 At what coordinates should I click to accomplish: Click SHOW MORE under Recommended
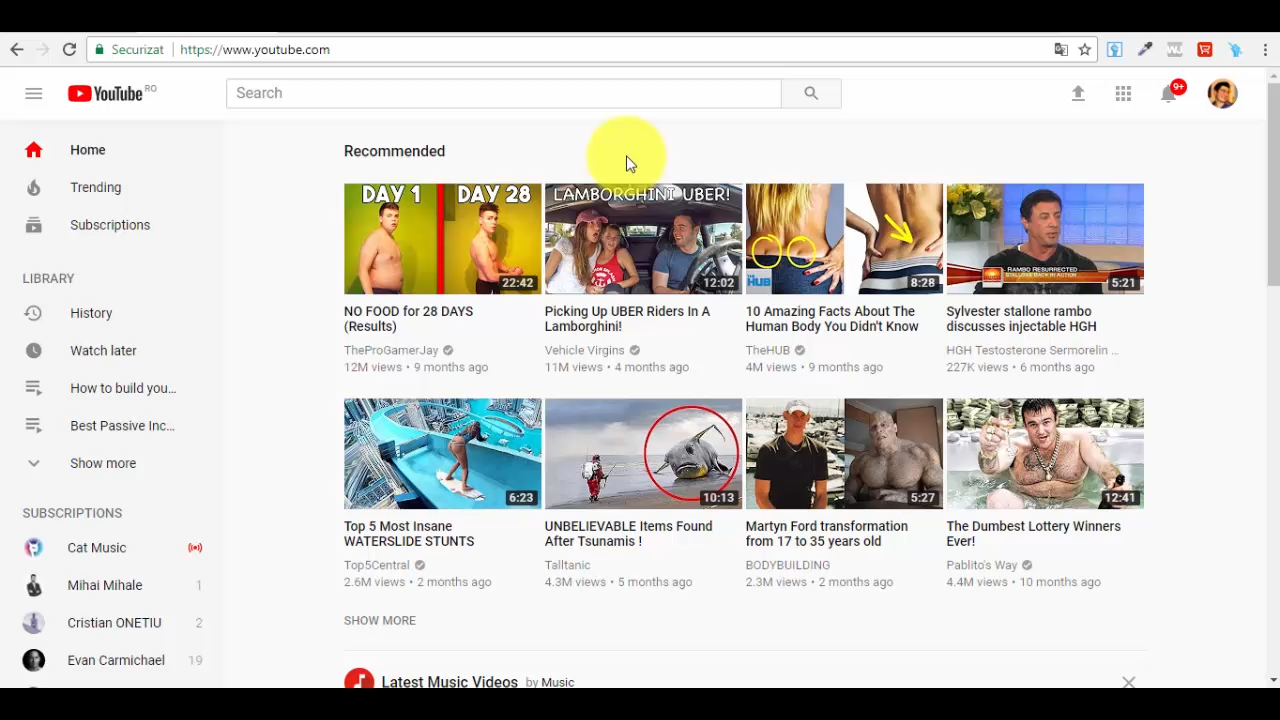point(380,620)
